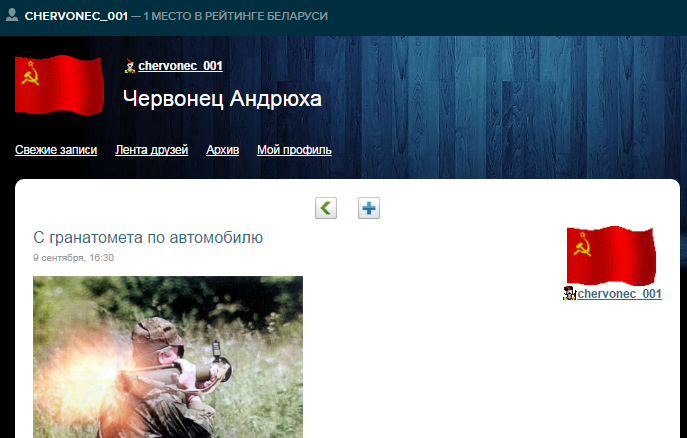Open CHERVONEC_001 name in the top bar
Screen dimensions: 687x438
[76, 16]
